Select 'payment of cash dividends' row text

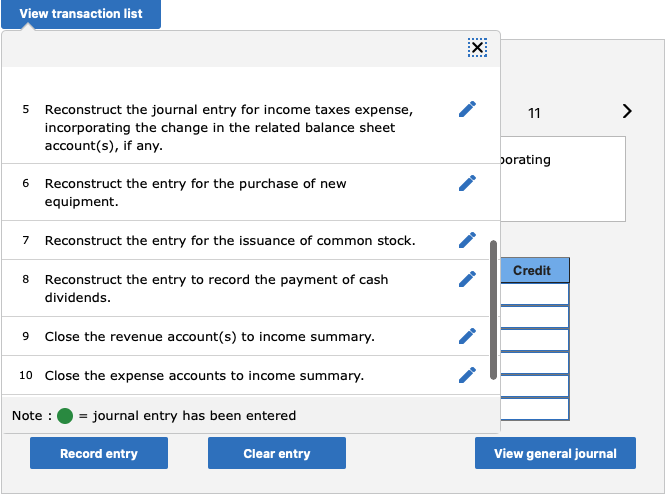(216, 288)
